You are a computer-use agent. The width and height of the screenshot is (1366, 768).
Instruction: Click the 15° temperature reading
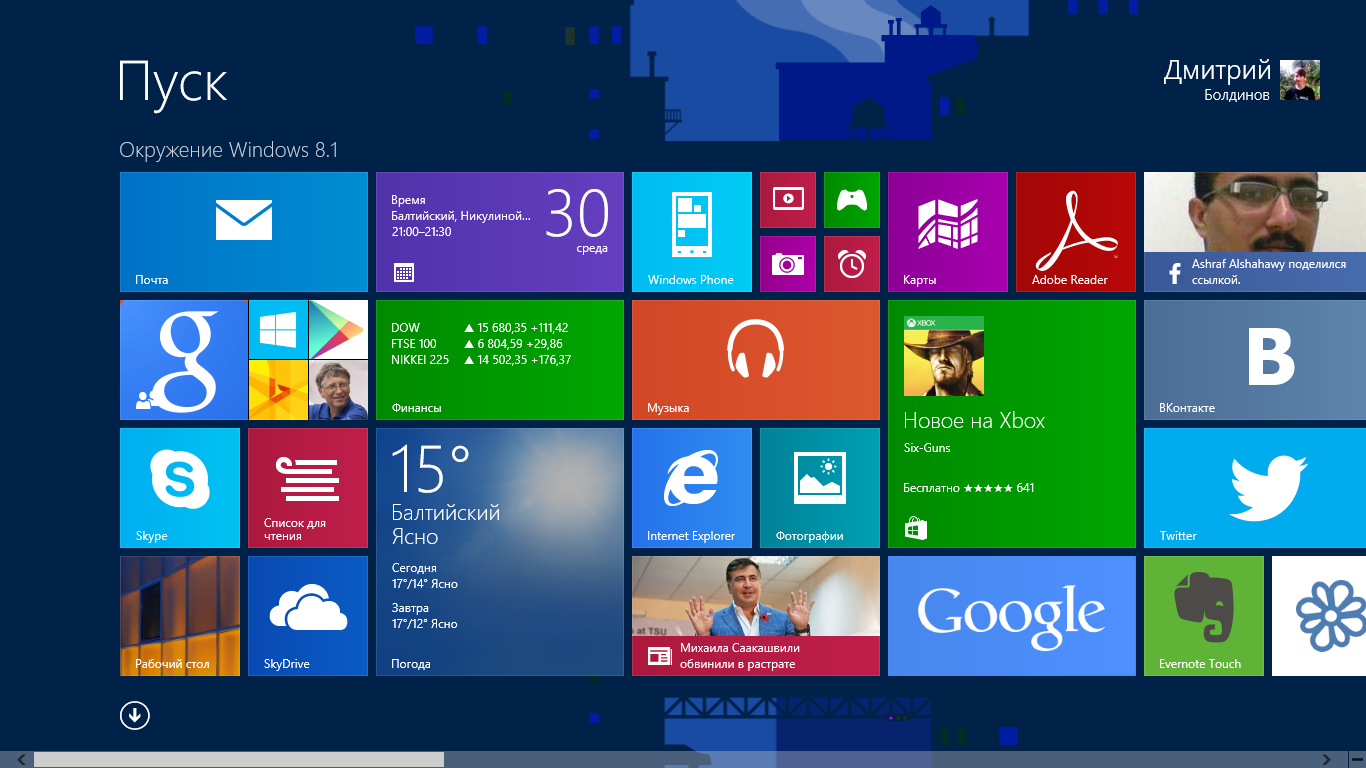tap(431, 469)
